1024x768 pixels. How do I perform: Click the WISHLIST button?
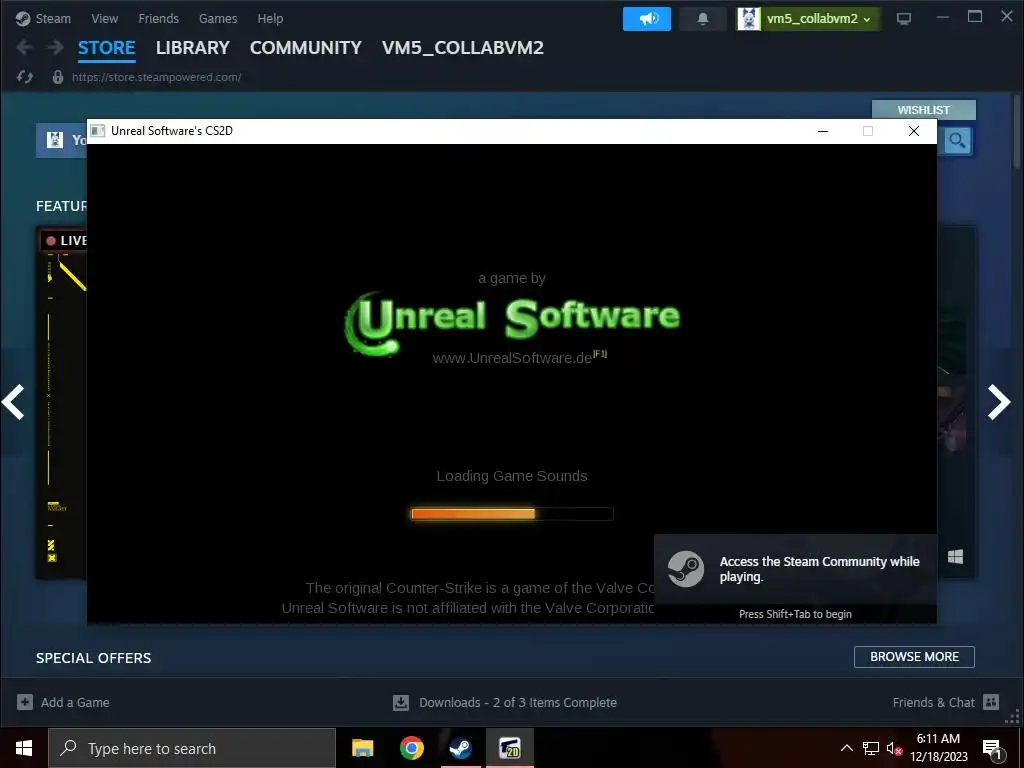coord(923,110)
